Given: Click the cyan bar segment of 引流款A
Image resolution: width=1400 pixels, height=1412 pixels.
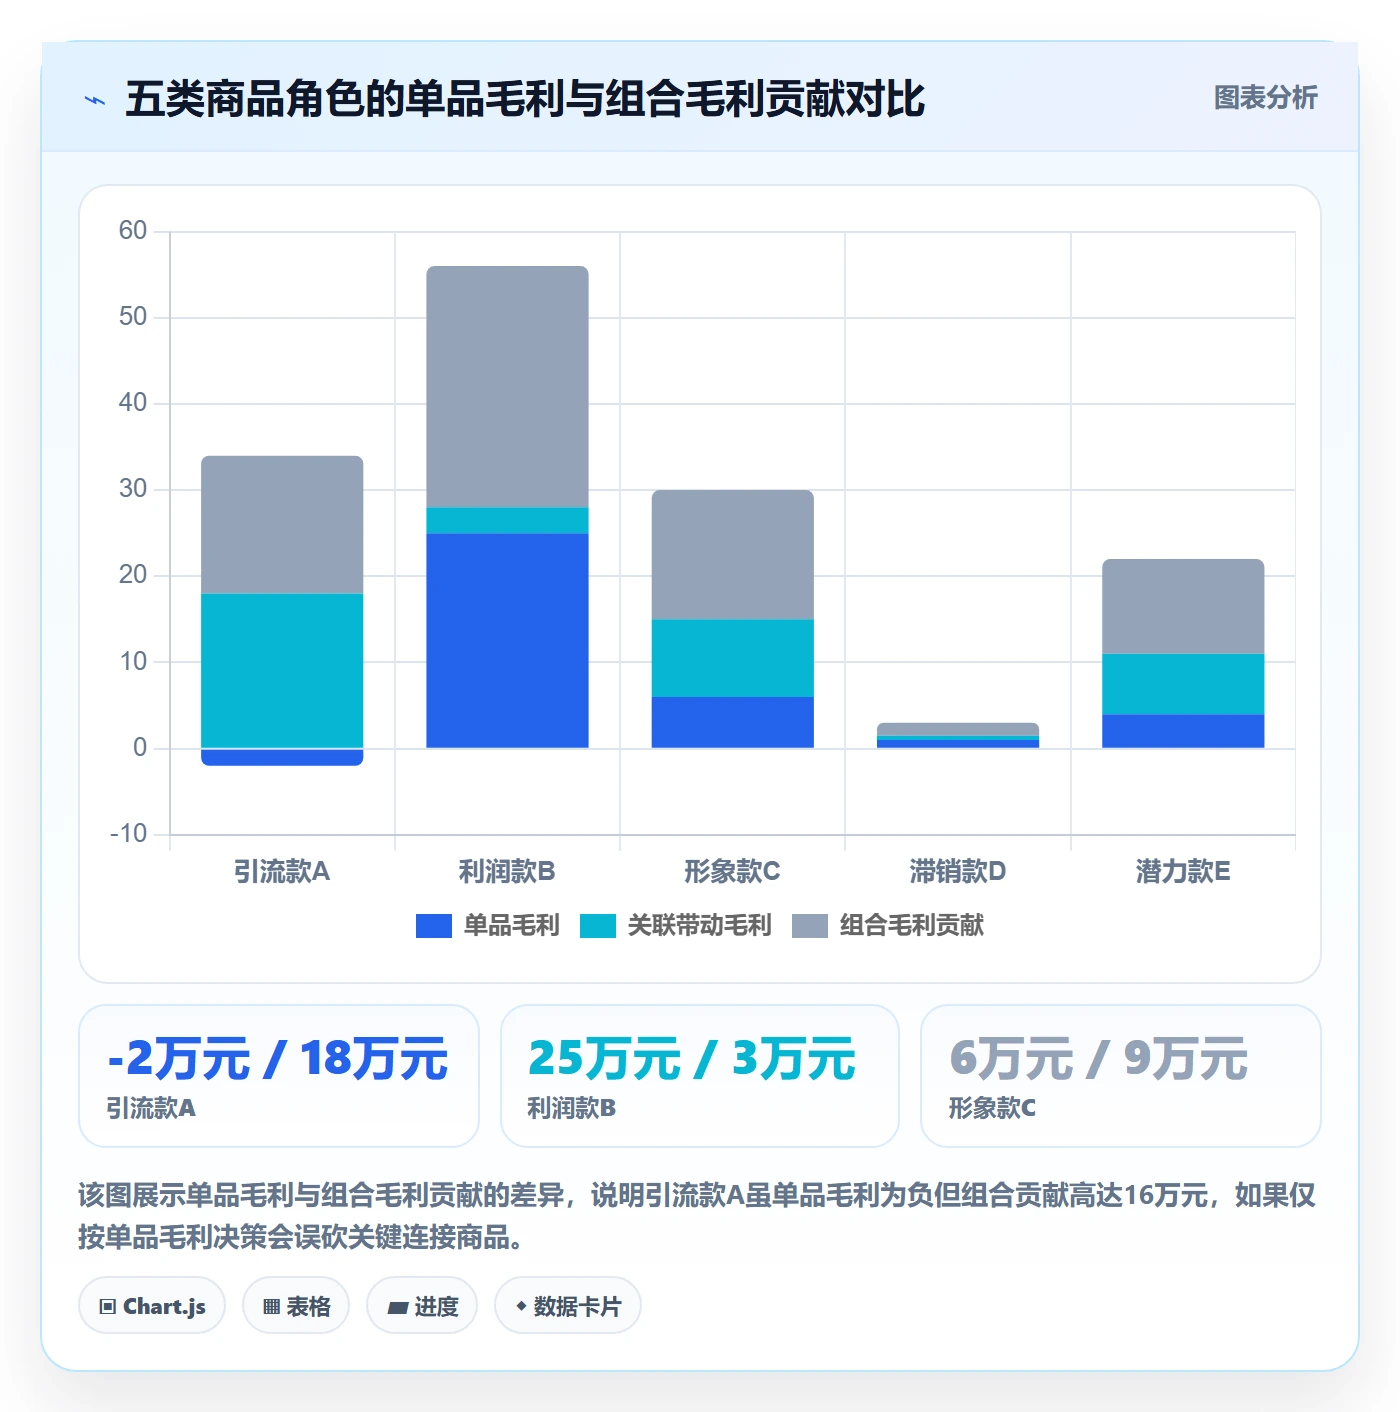Looking at the screenshot, I should coord(282,671).
